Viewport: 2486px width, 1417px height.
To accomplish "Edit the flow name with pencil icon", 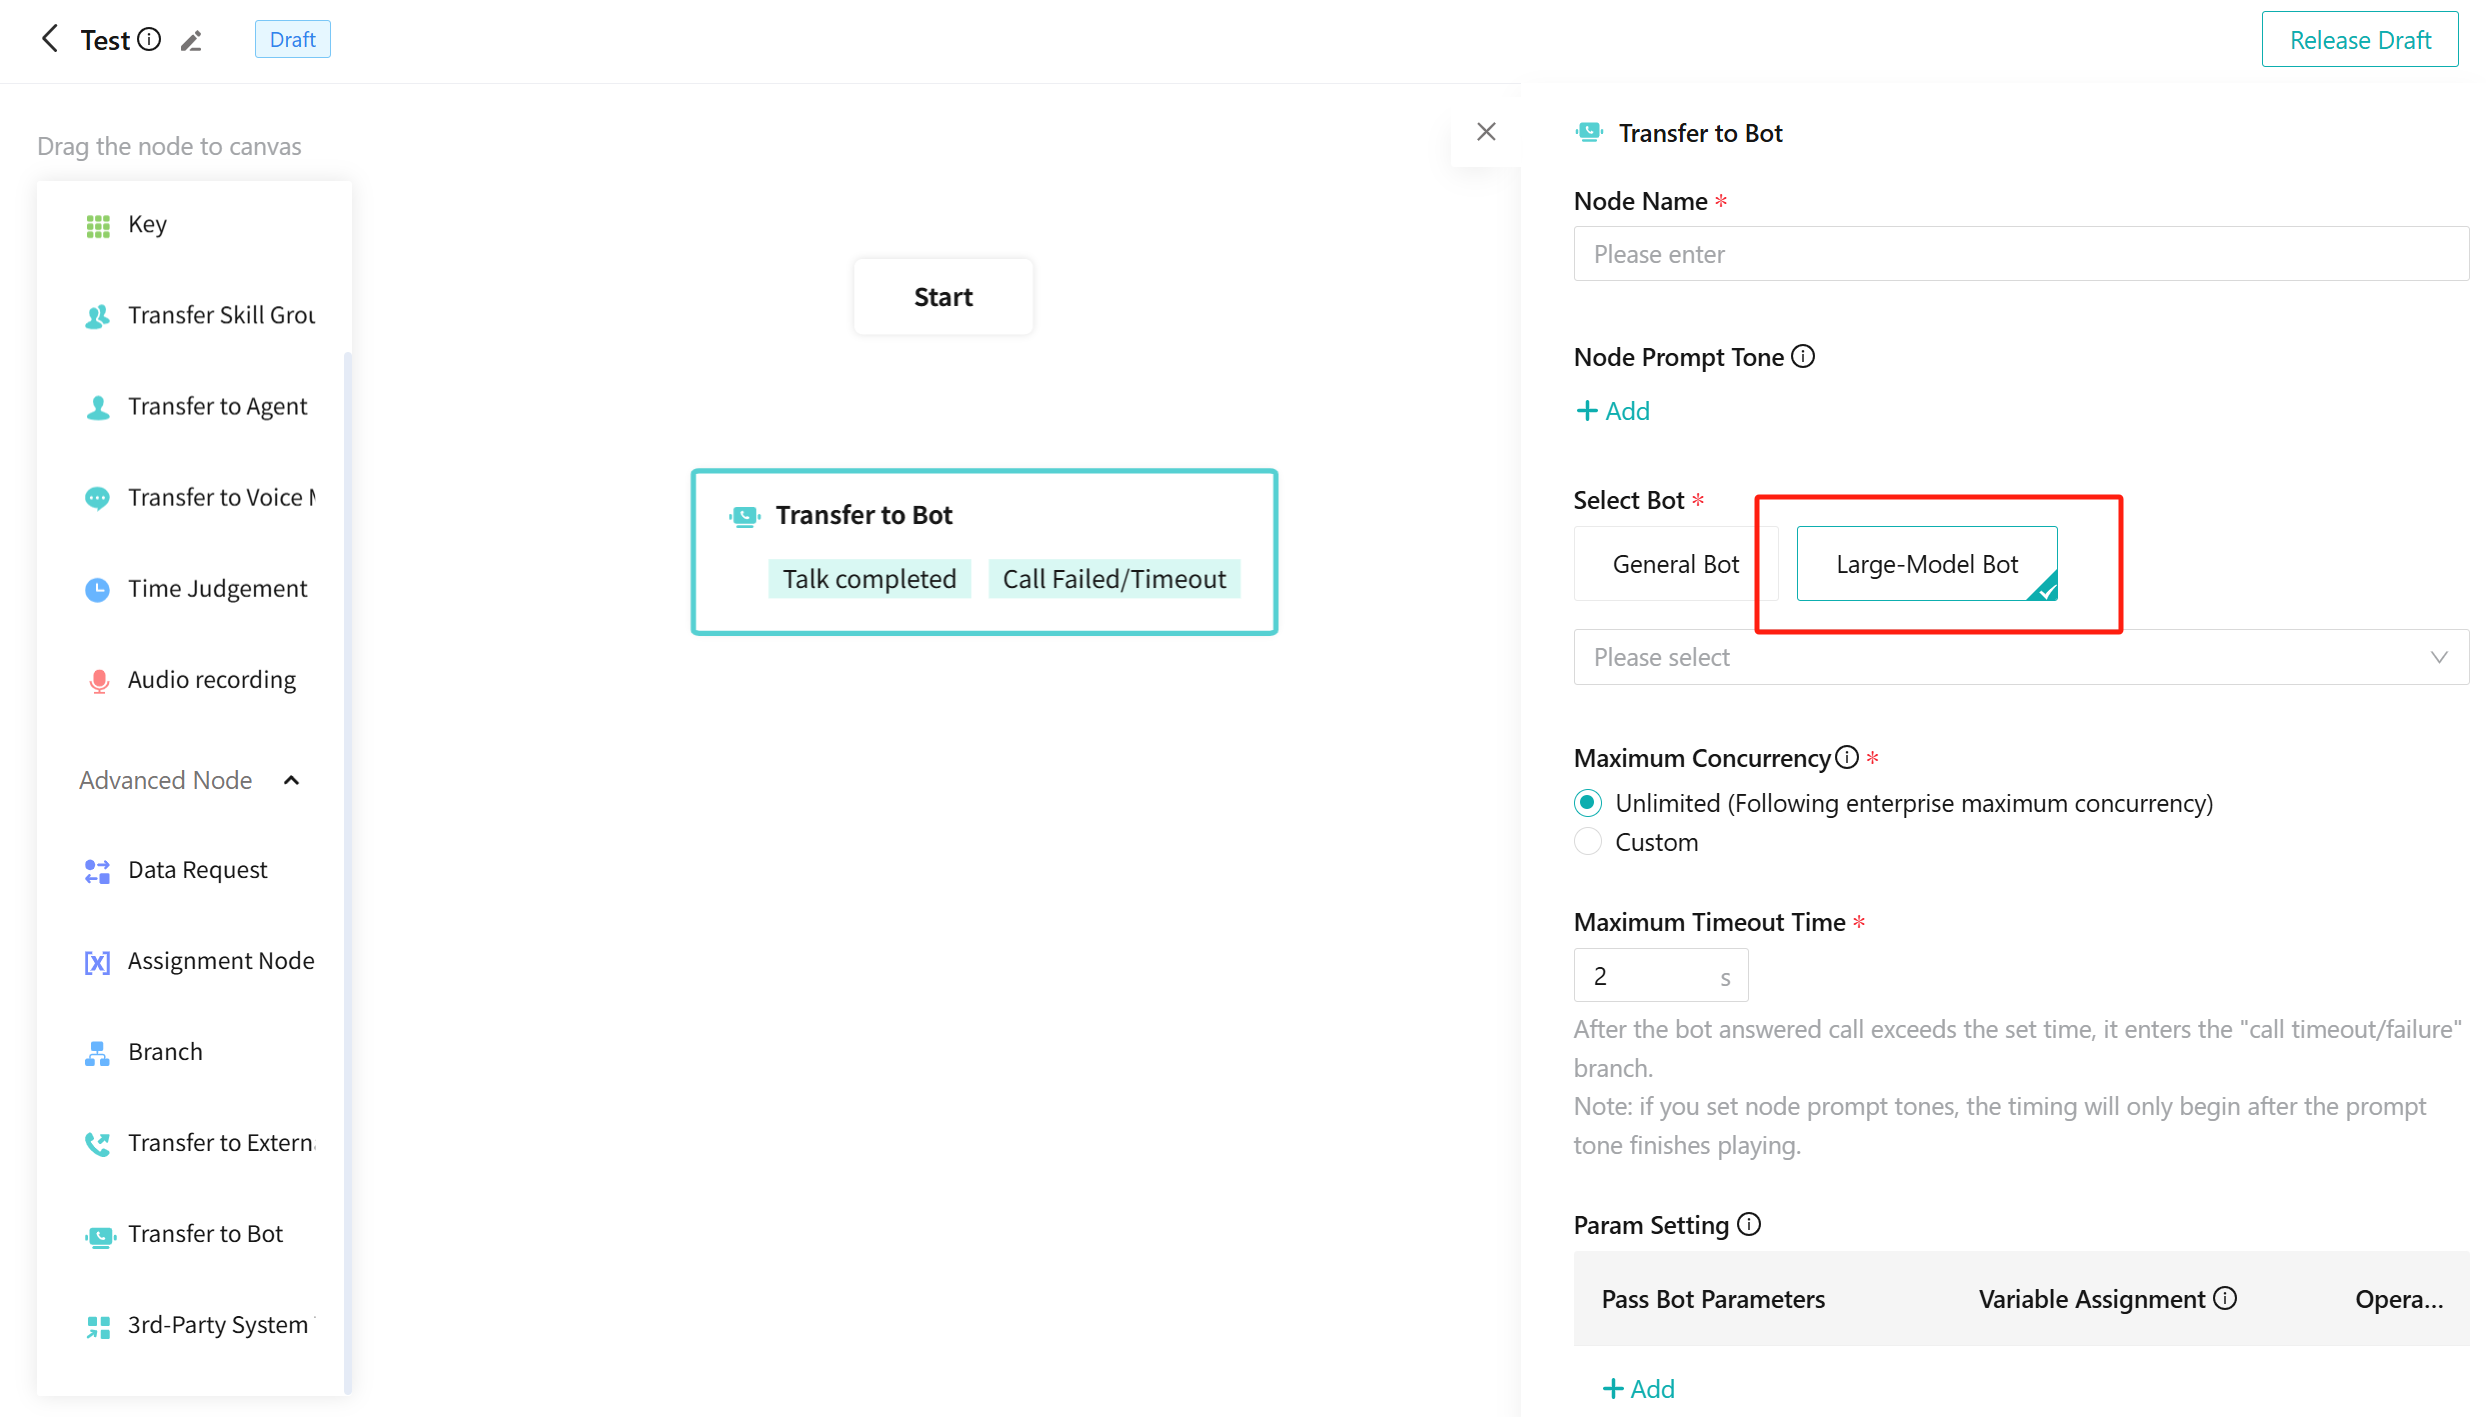I will (191, 41).
